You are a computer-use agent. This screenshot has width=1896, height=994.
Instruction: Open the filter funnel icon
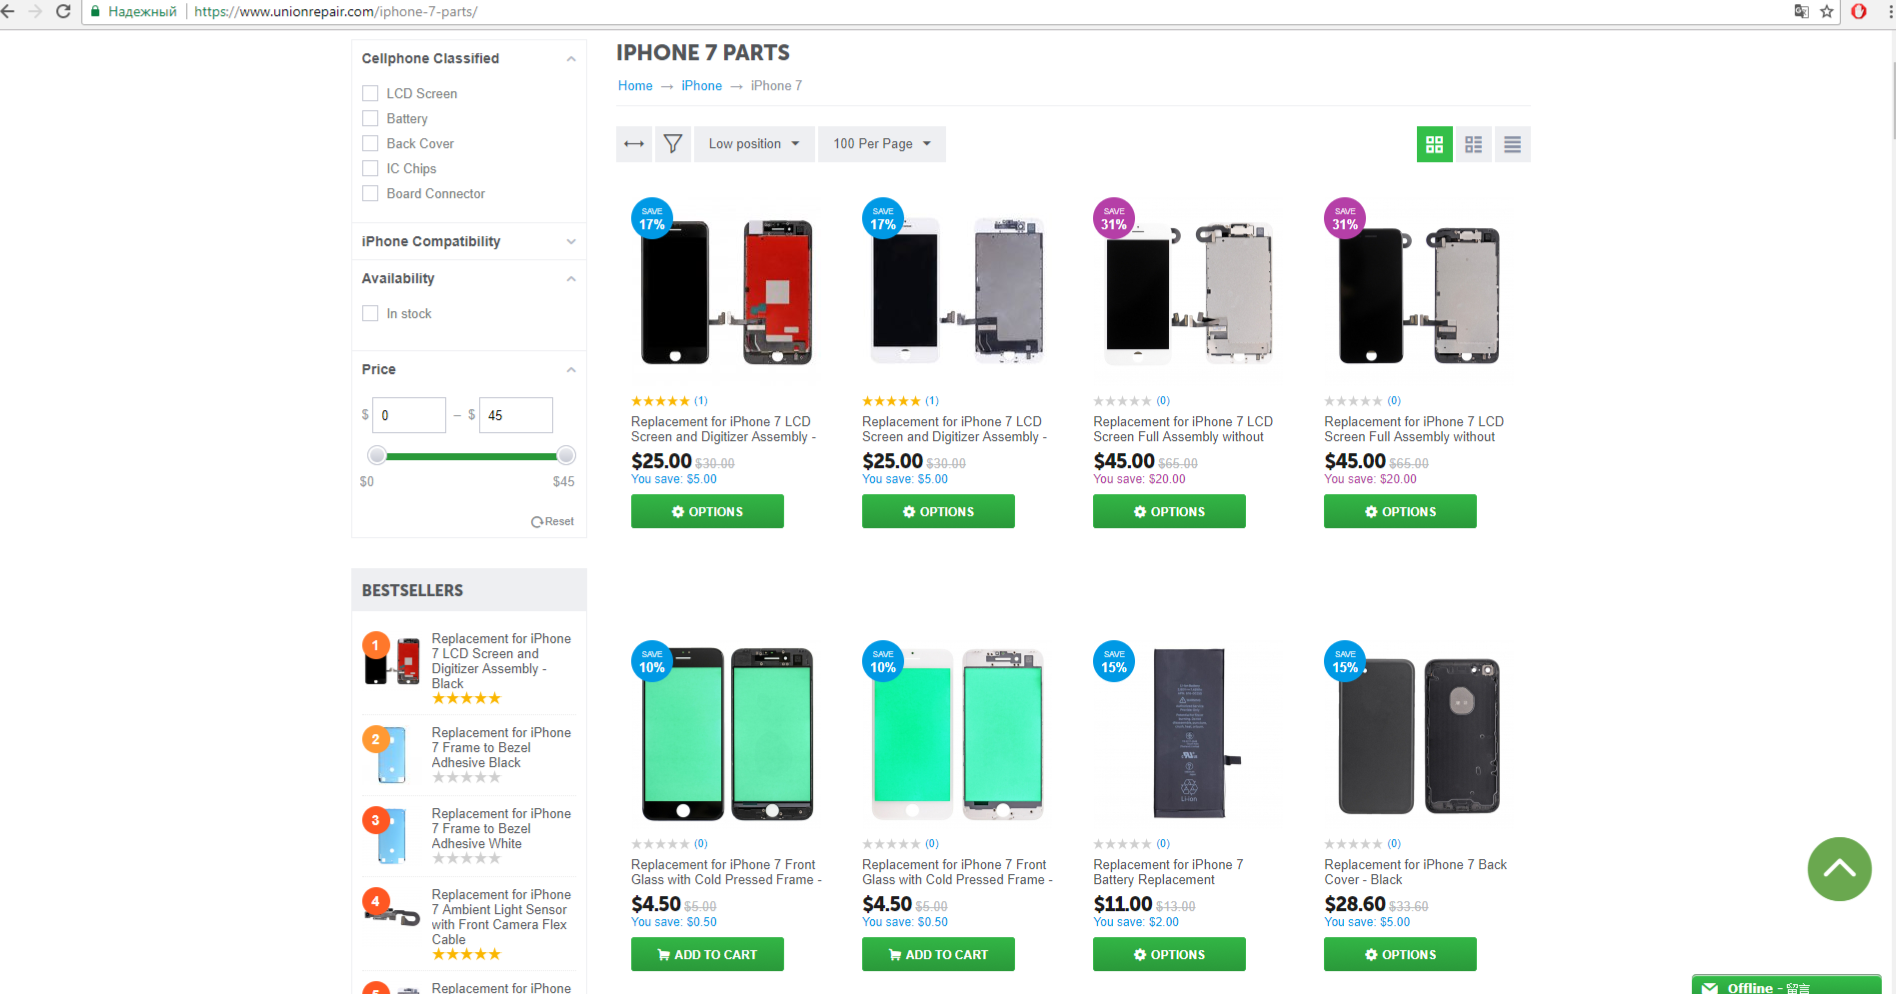click(673, 144)
